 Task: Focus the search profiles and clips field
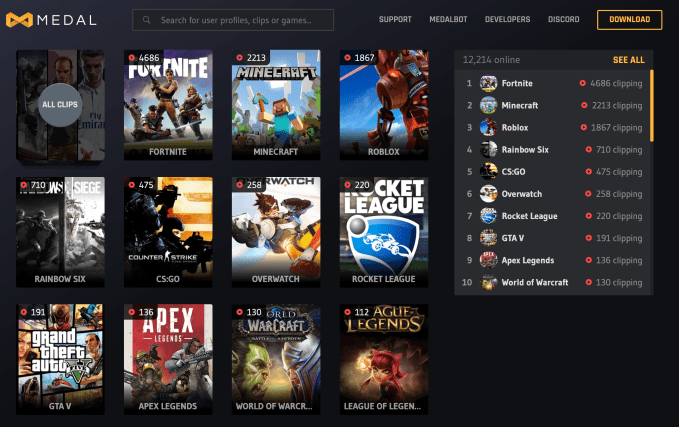pos(233,20)
